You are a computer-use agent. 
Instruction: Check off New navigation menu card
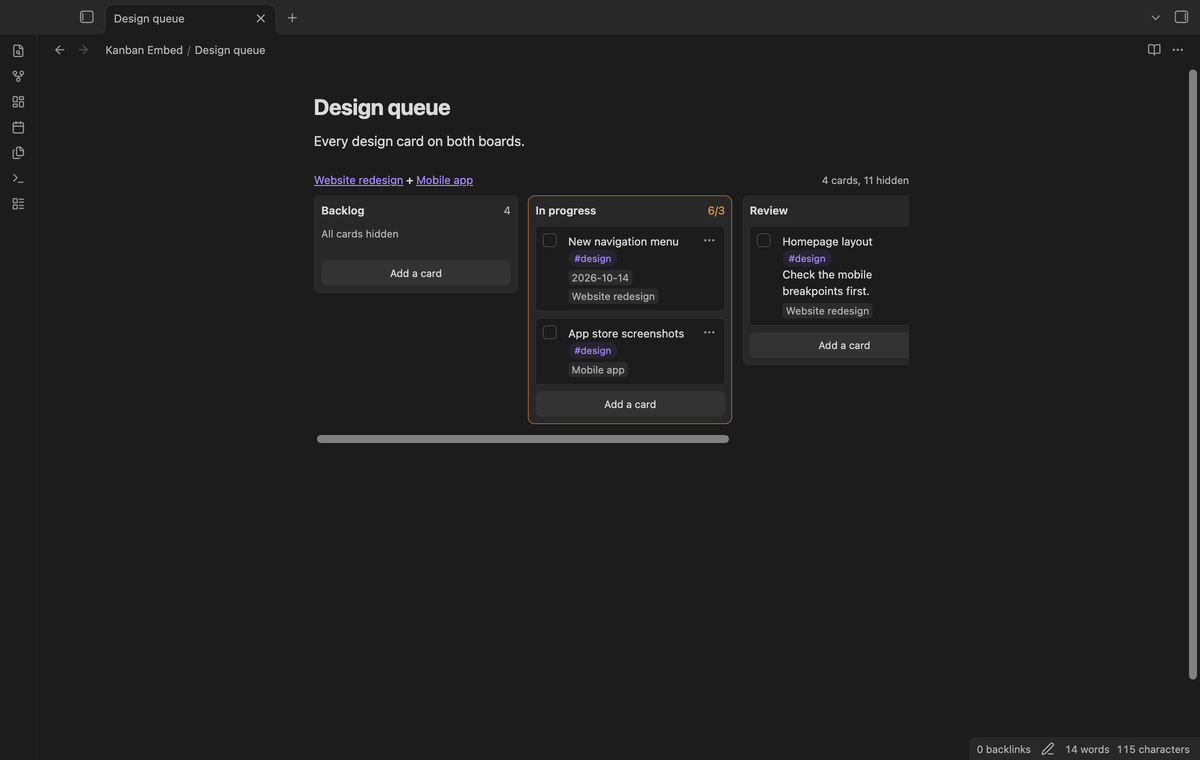point(550,241)
